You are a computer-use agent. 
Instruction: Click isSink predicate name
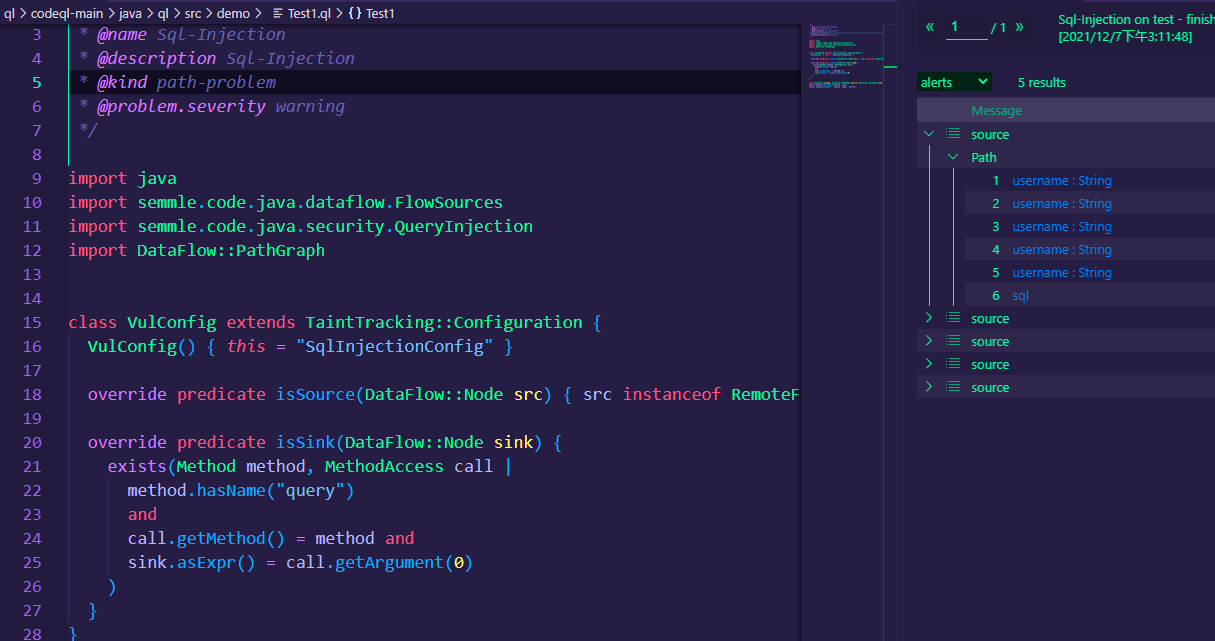click(305, 442)
